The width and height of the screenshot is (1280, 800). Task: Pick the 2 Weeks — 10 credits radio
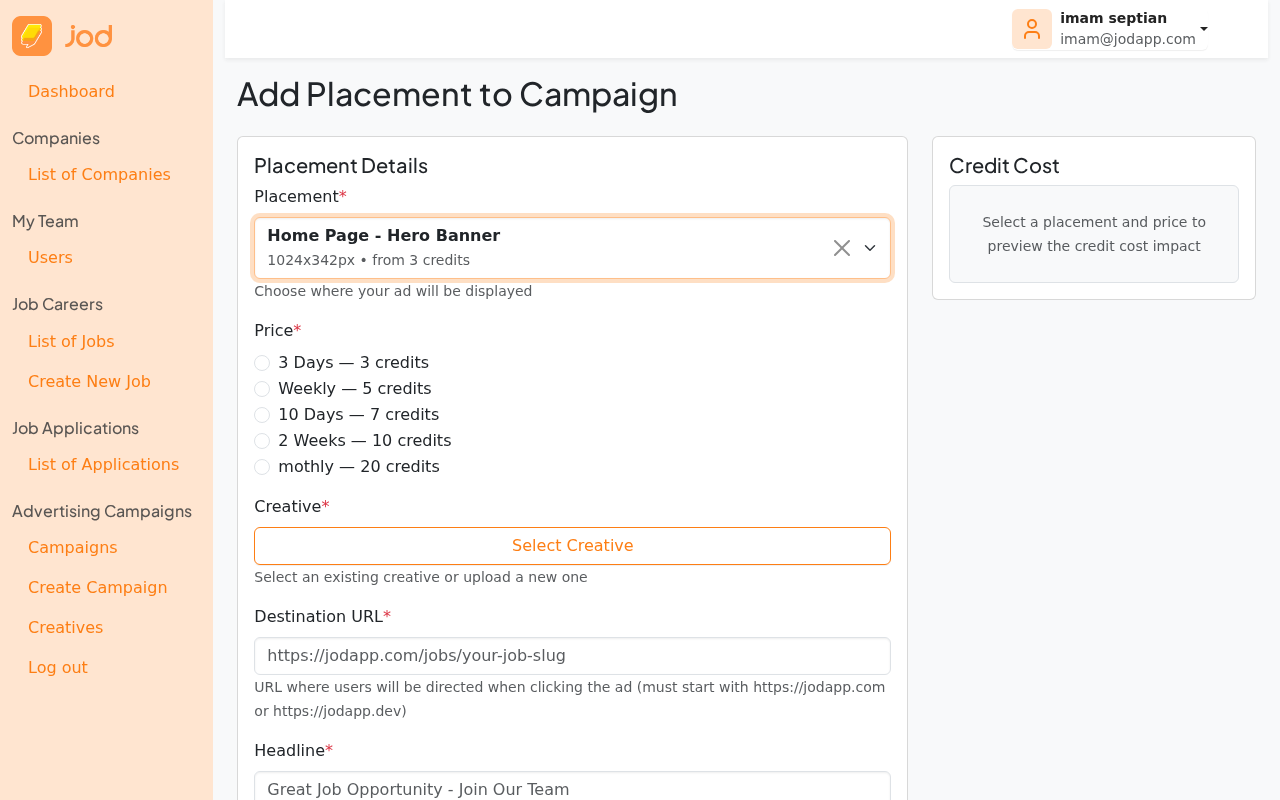click(x=262, y=441)
